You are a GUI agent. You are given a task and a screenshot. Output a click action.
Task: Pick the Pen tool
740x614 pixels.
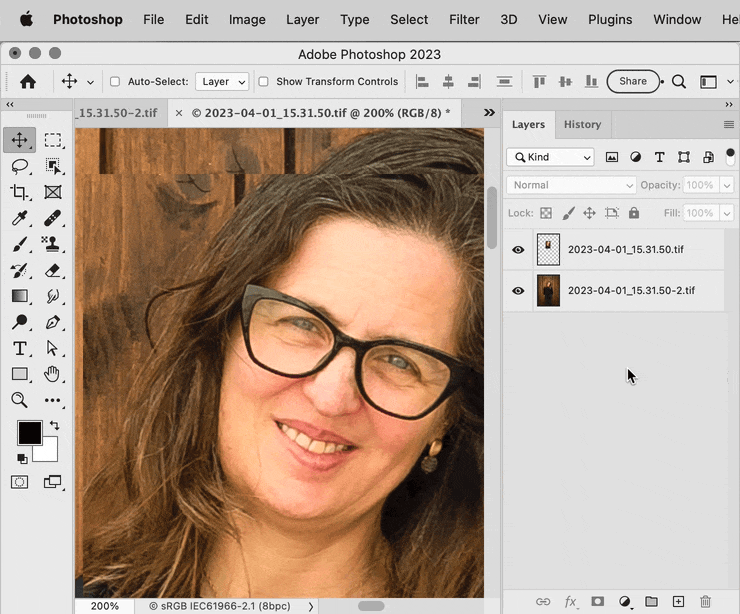point(52,322)
